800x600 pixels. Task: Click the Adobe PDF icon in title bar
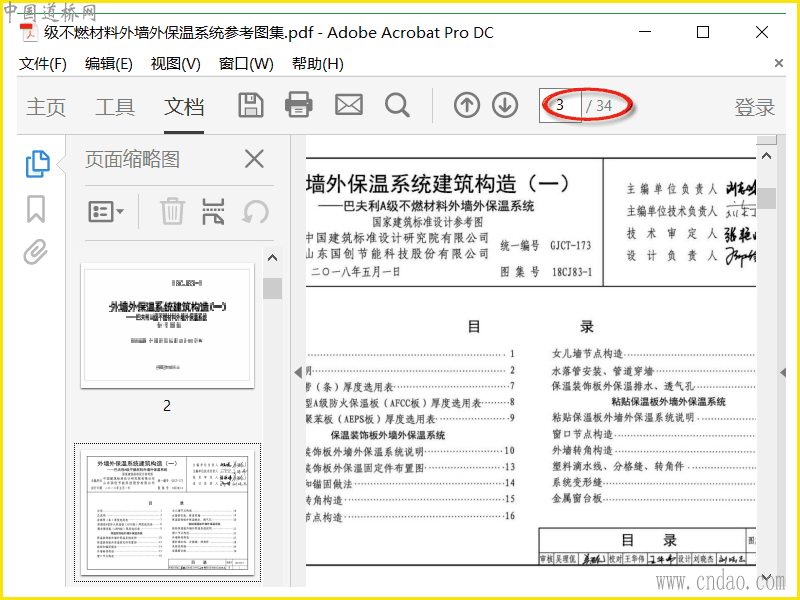(29, 33)
